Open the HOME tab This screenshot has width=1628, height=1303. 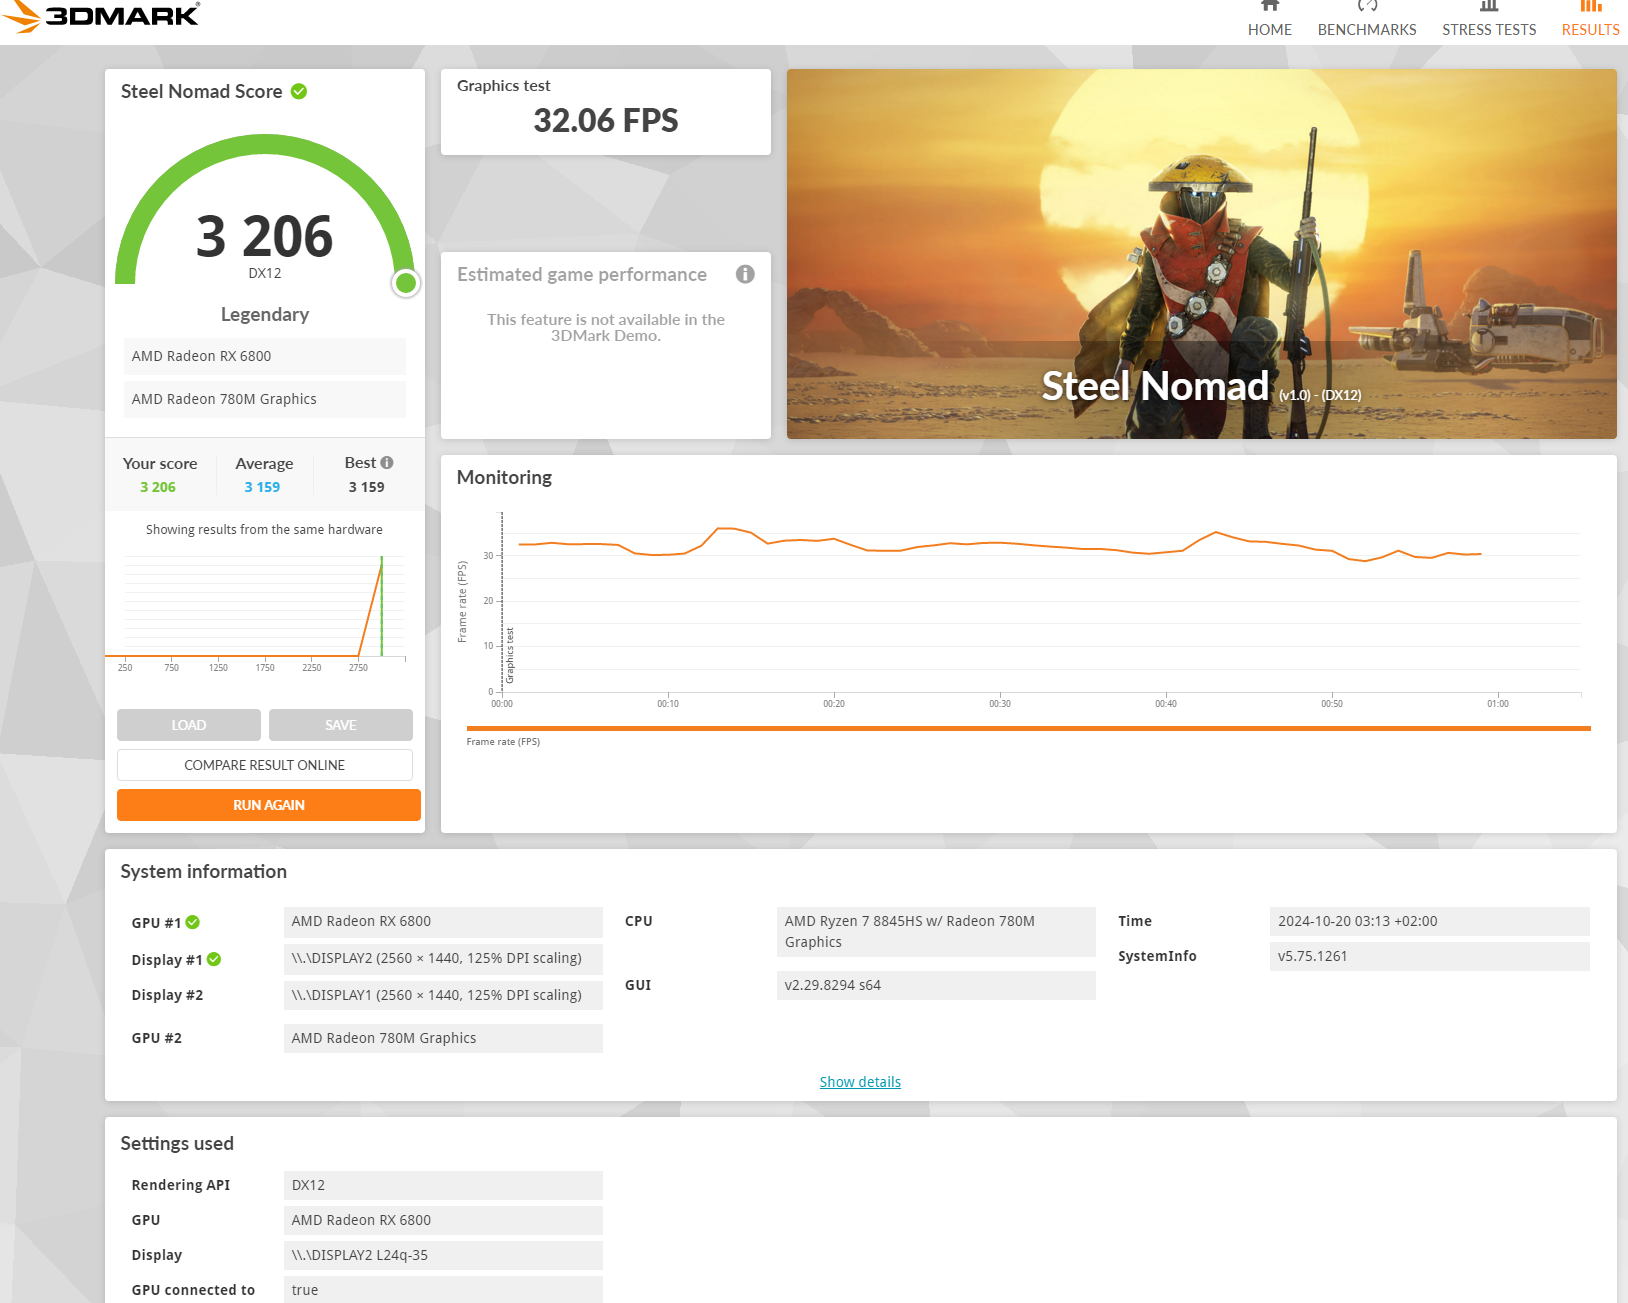pos(1269,20)
